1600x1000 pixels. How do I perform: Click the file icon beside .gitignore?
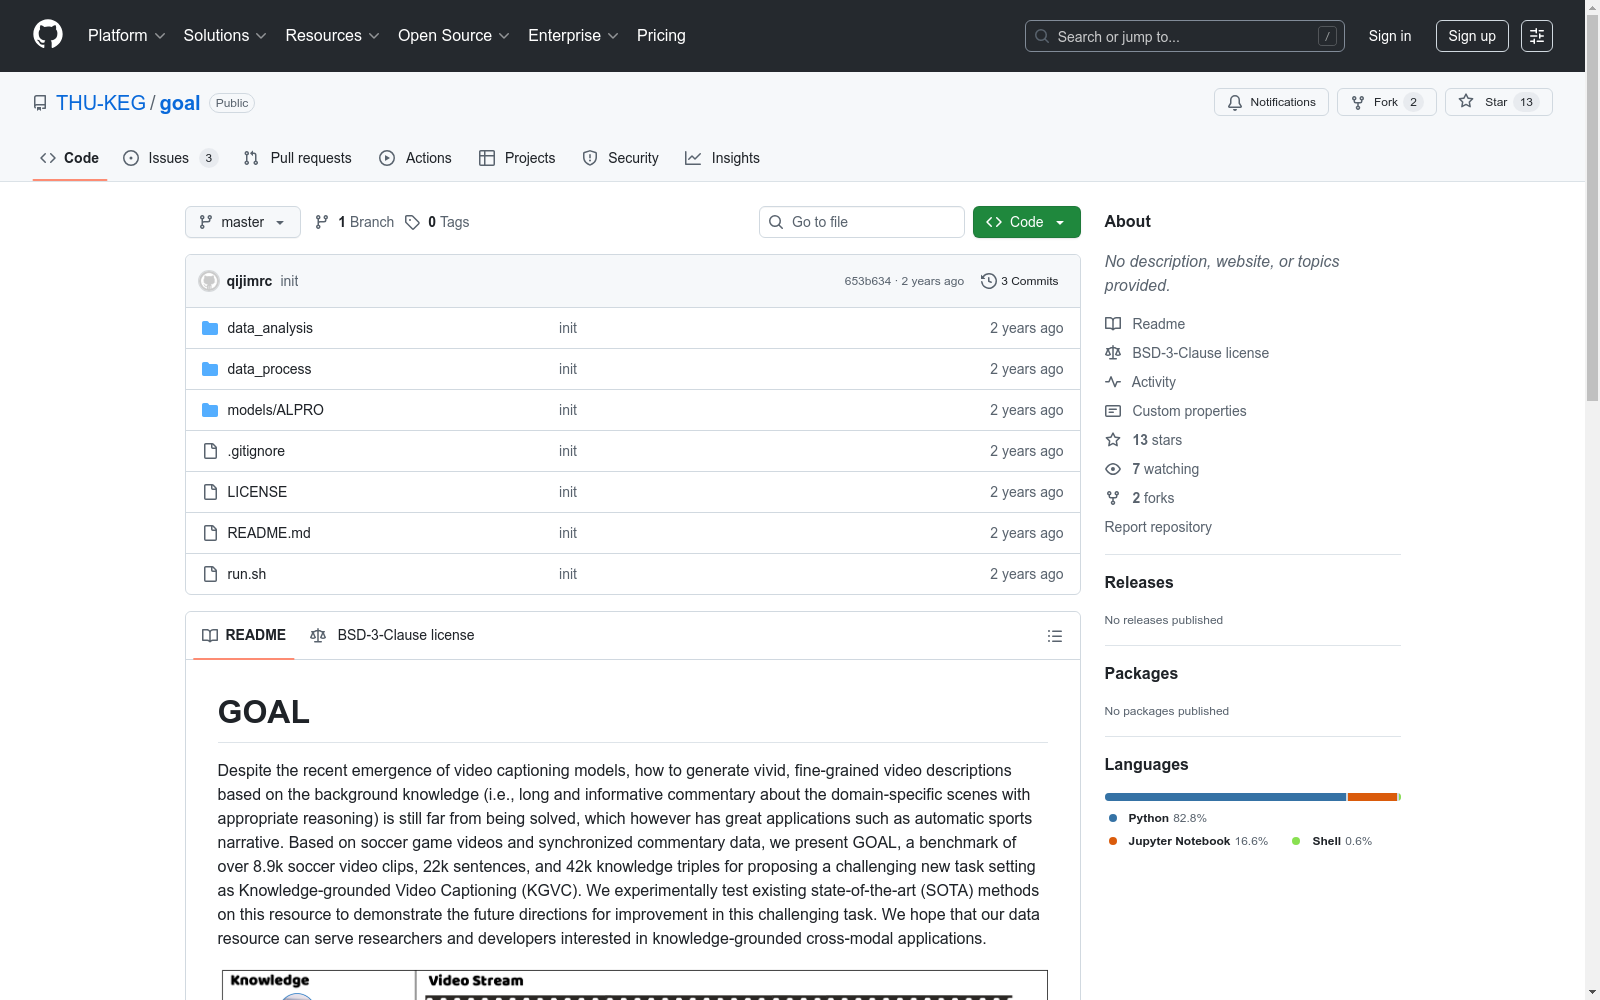coord(210,451)
